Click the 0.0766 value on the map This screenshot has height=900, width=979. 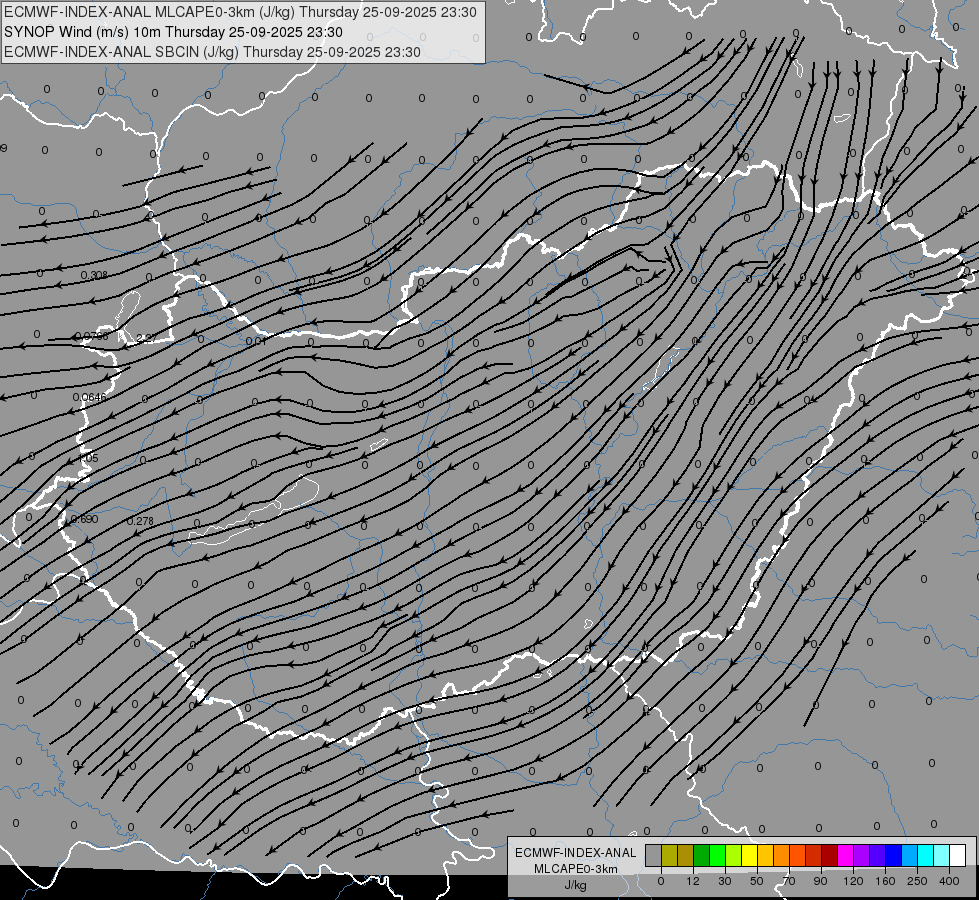[91, 336]
